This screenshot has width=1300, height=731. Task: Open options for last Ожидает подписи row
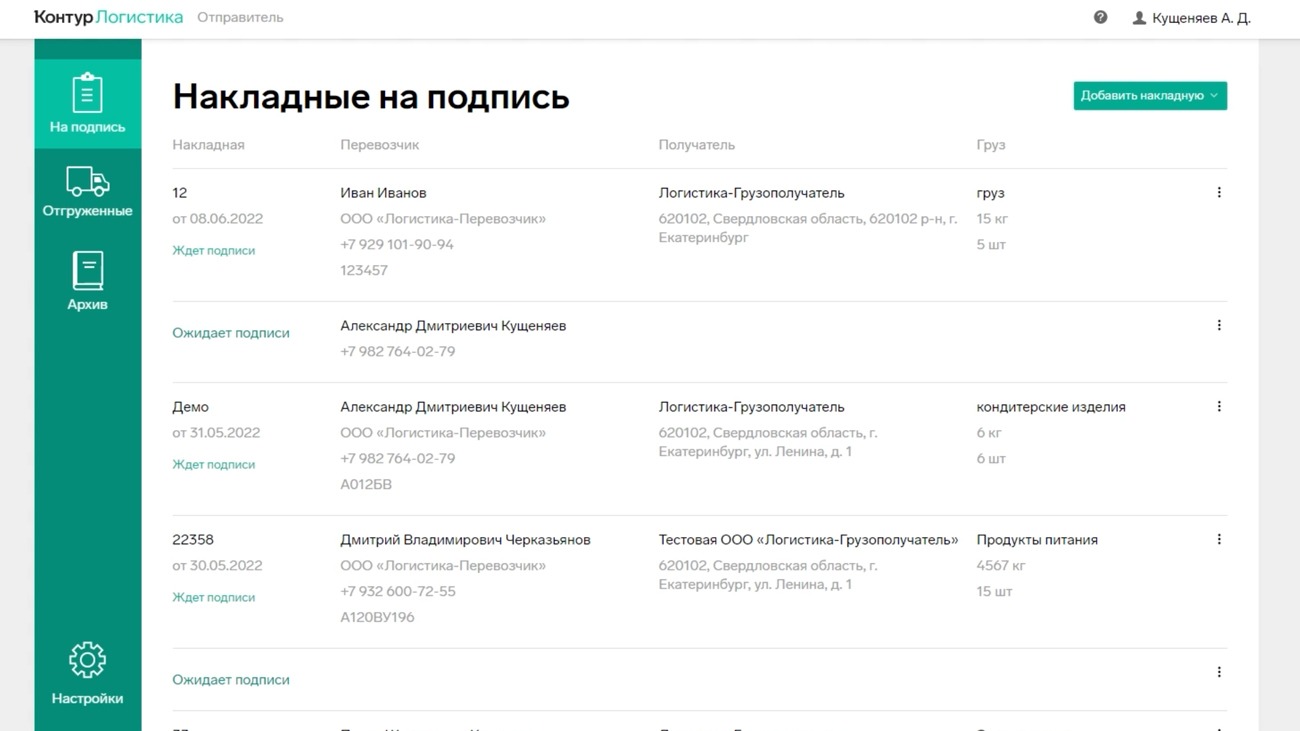pyautogui.click(x=1218, y=673)
